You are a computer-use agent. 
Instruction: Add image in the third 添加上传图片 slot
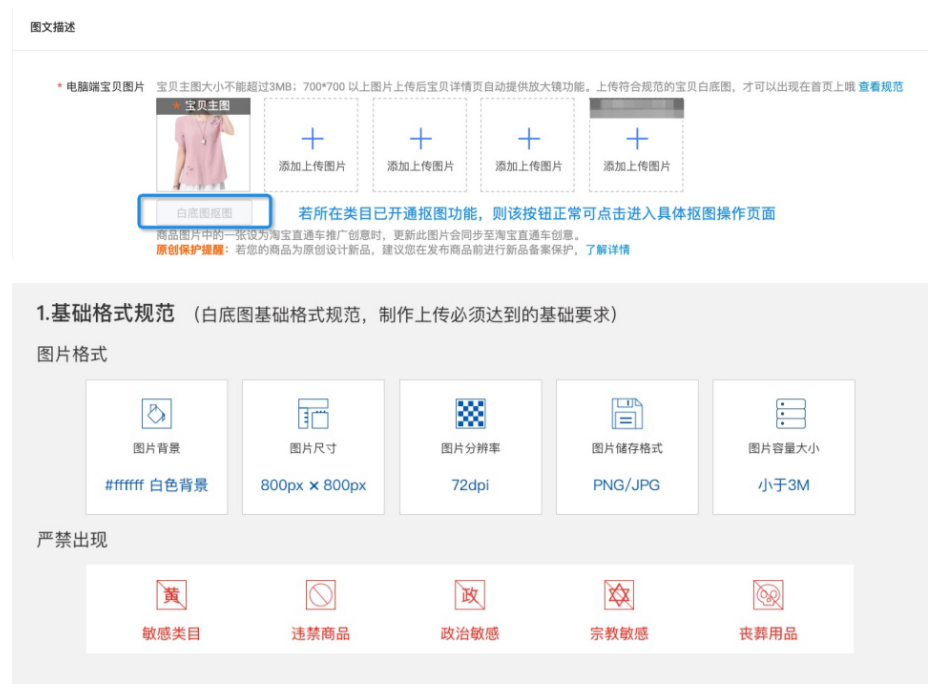528,146
